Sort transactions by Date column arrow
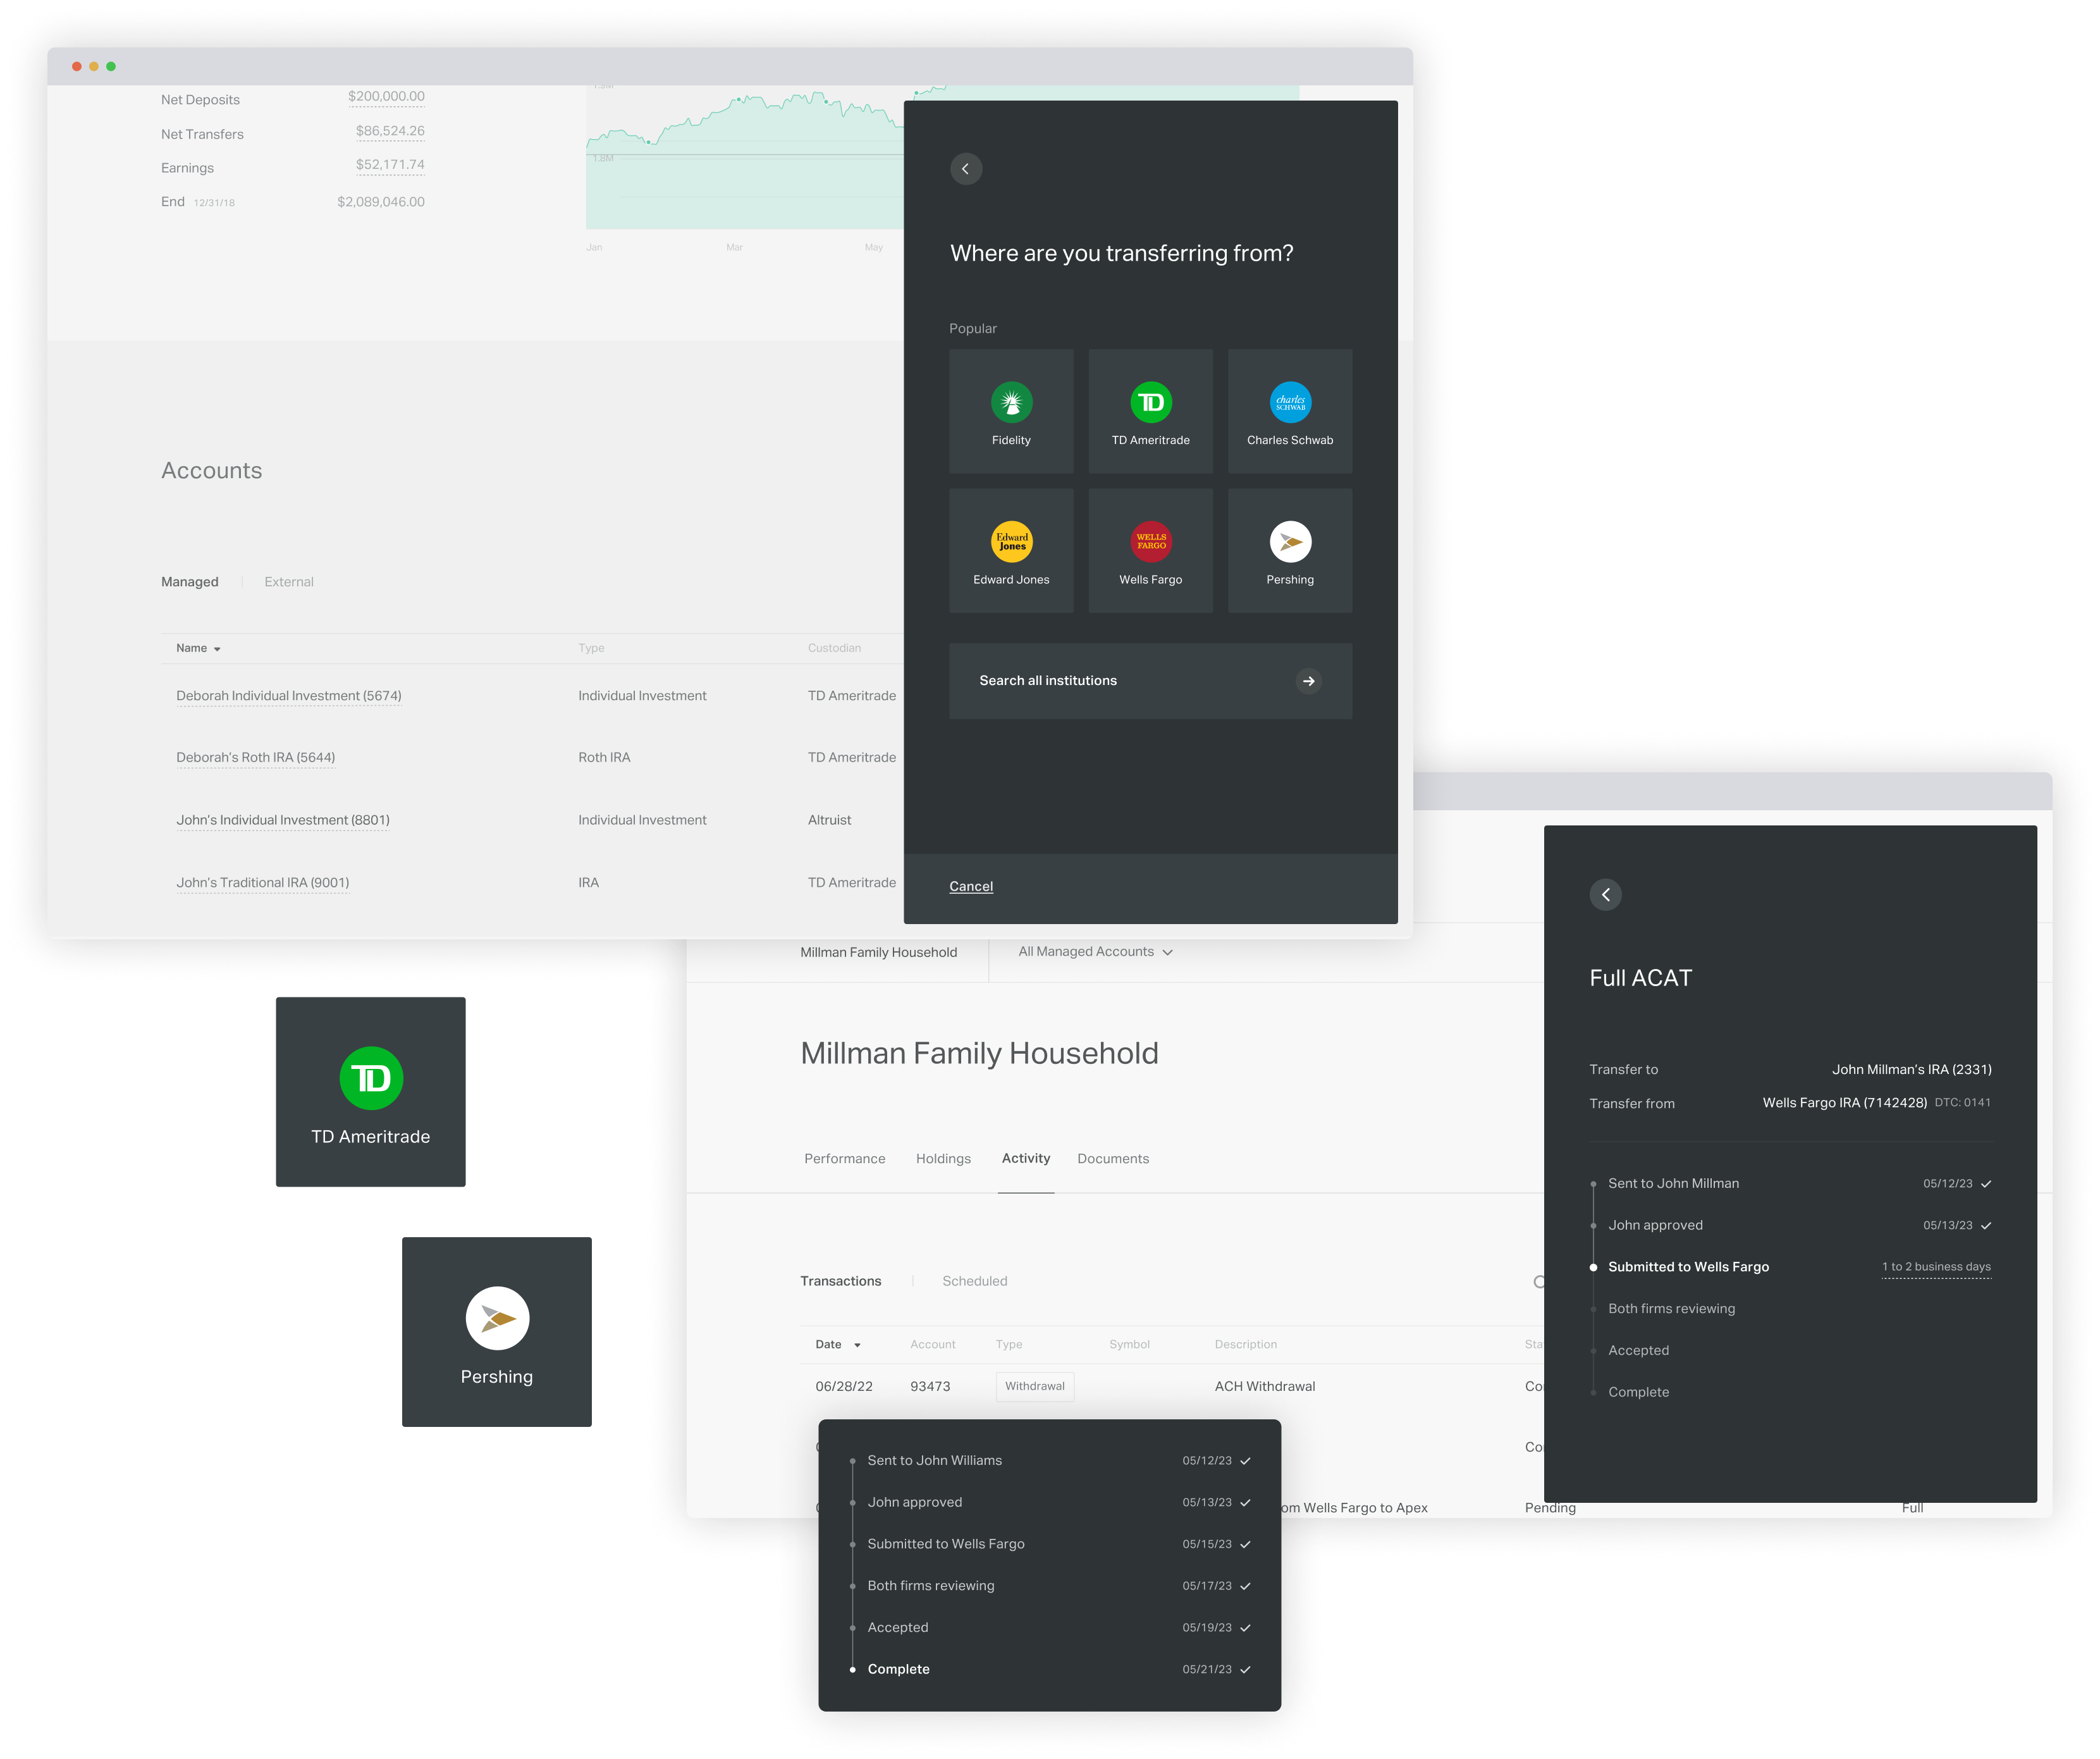The image size is (2100, 1759). tap(857, 1345)
